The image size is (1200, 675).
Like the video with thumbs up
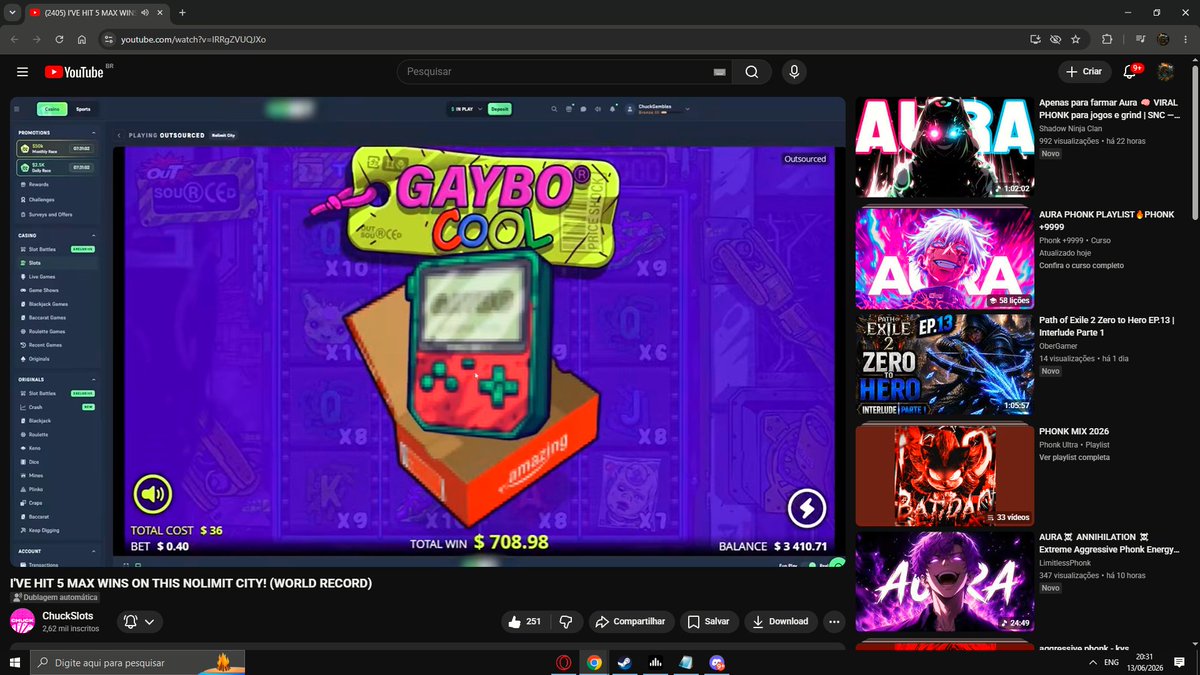tap(525, 622)
